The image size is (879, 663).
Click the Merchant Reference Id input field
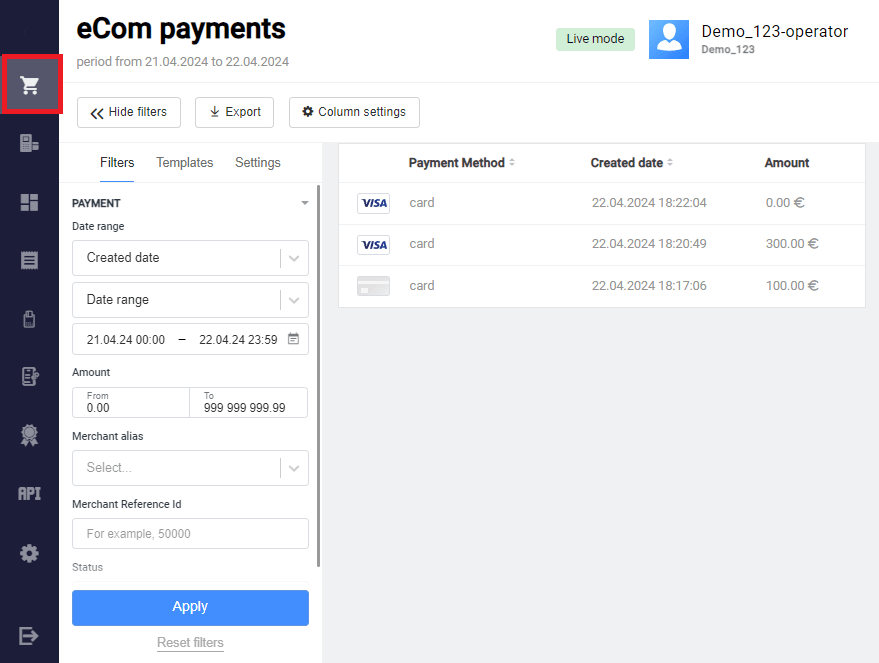pyautogui.click(x=190, y=534)
